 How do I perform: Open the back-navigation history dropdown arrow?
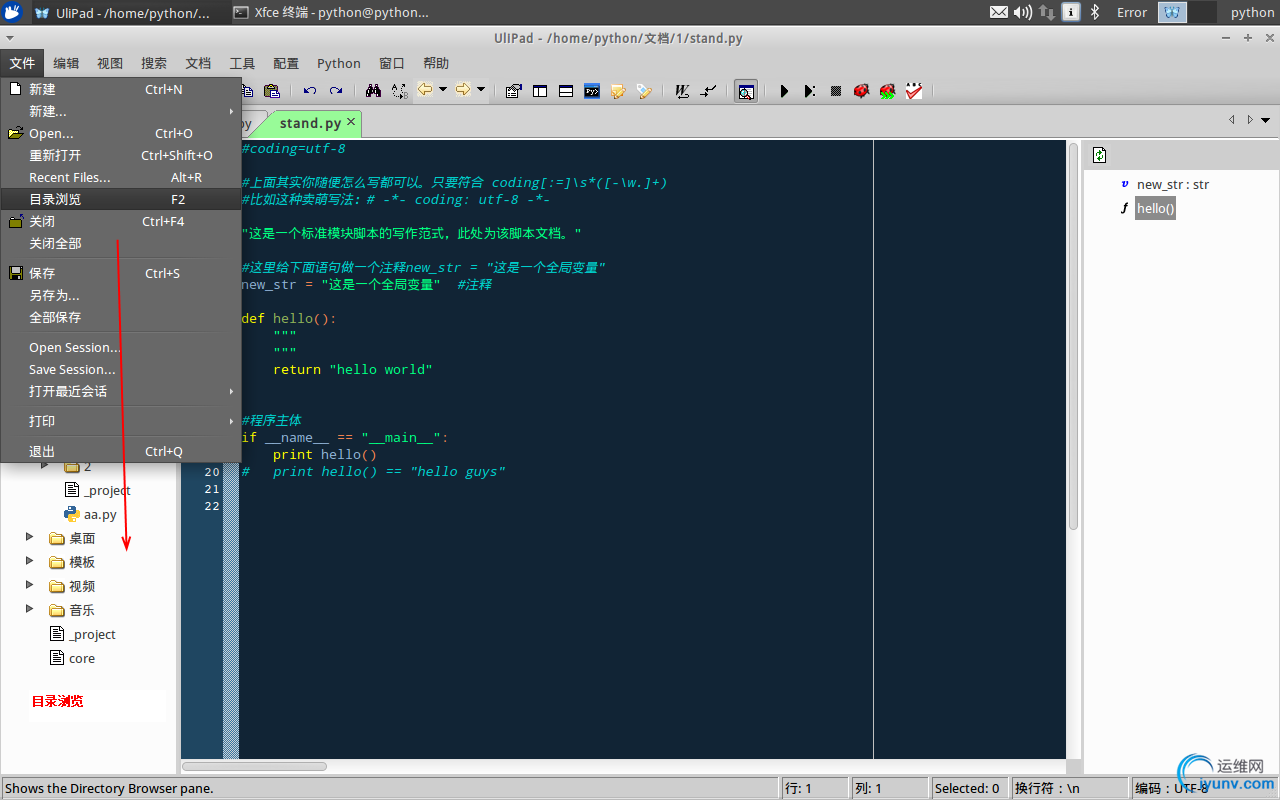click(x=443, y=90)
